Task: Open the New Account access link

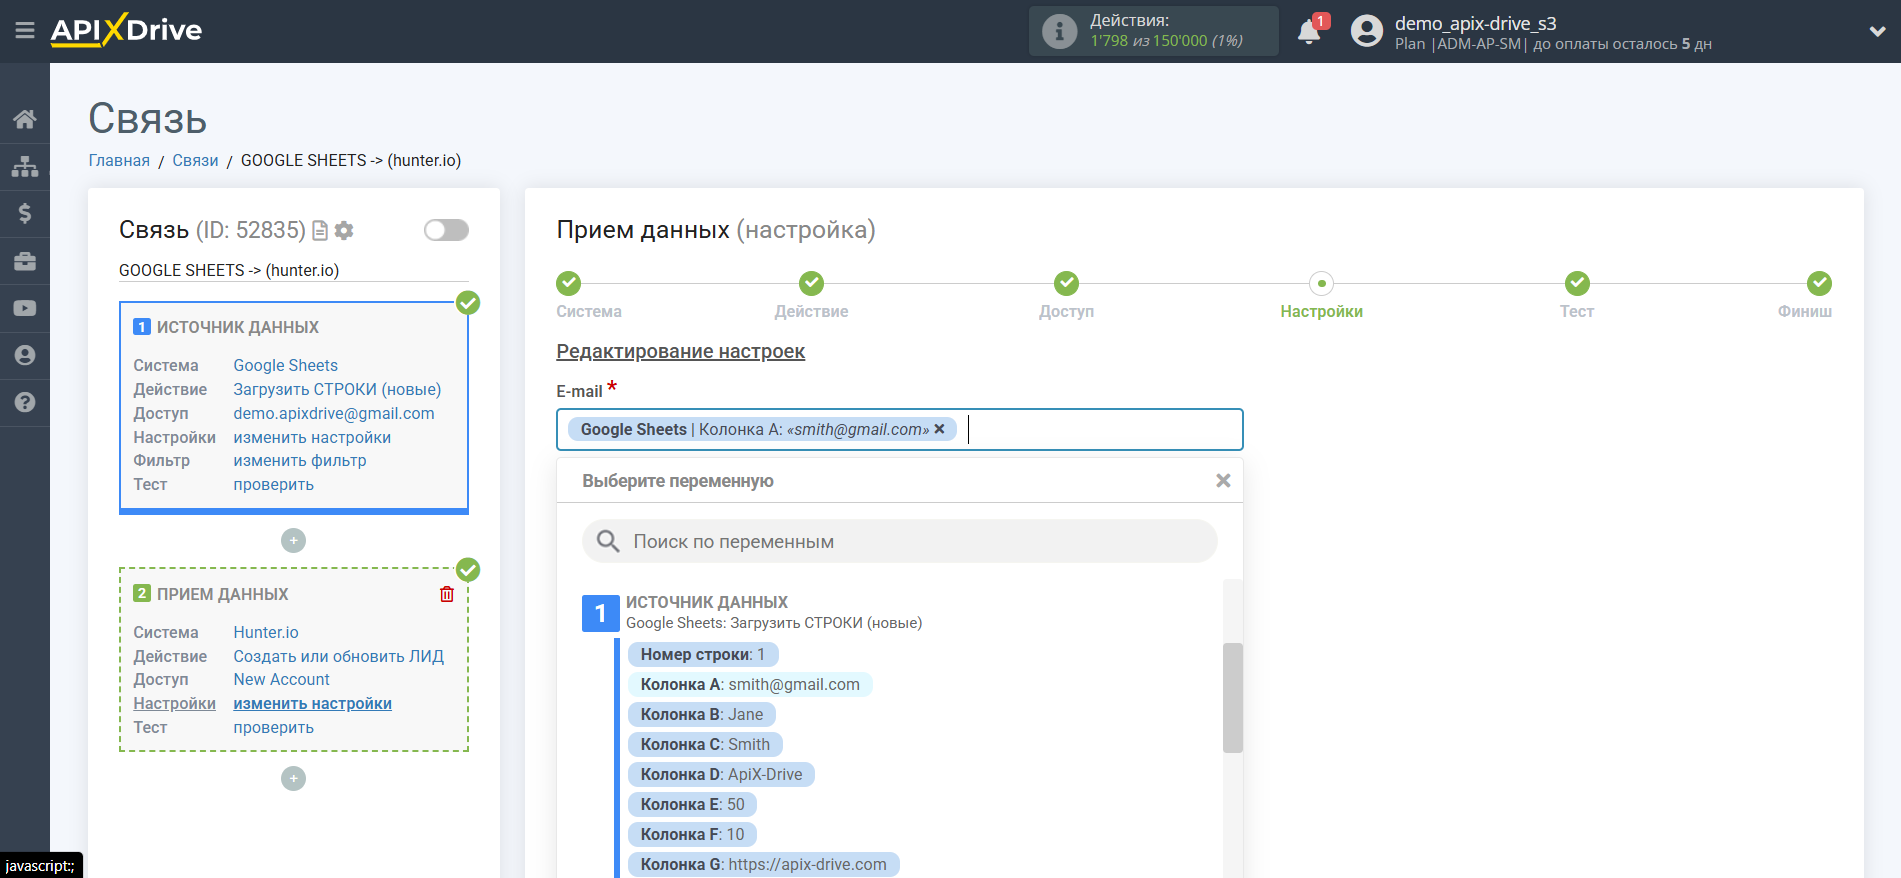Action: click(x=282, y=679)
